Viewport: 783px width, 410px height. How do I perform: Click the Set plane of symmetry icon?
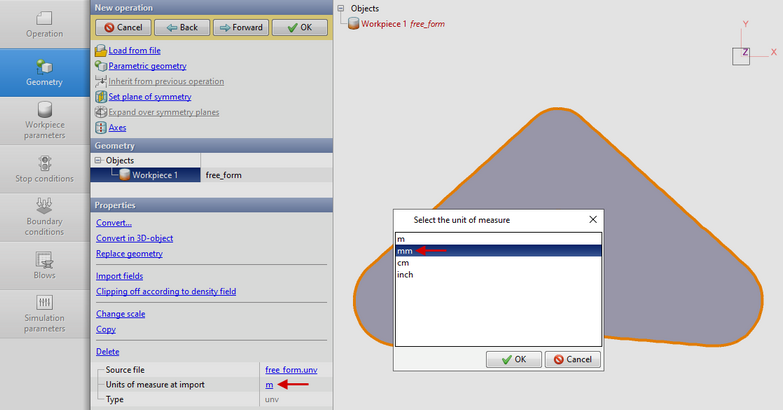pyautogui.click(x=100, y=97)
